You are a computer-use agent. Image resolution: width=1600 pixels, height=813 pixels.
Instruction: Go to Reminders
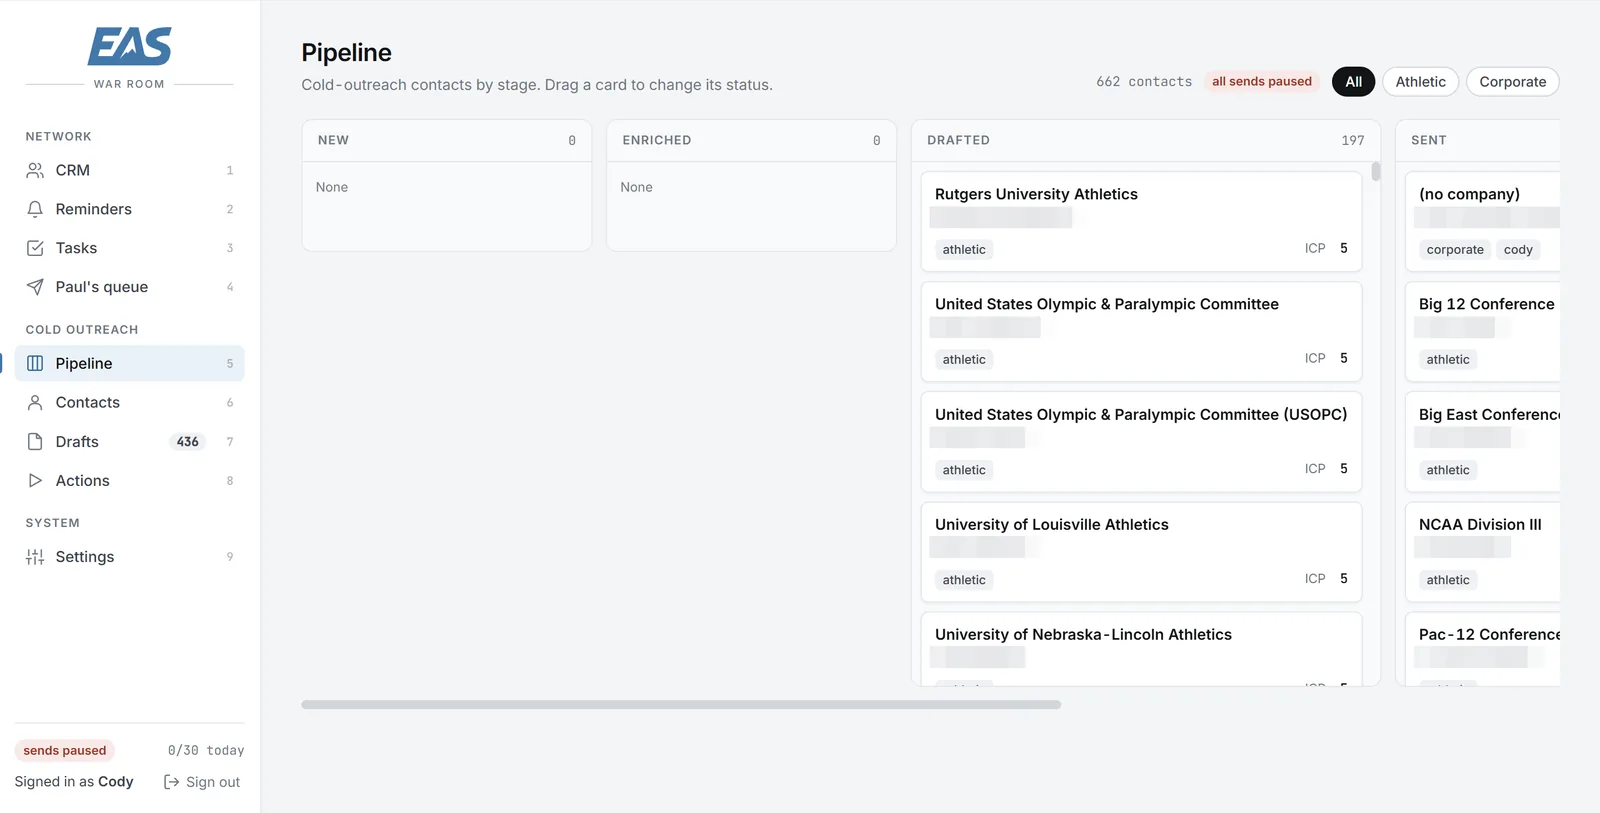(129, 209)
